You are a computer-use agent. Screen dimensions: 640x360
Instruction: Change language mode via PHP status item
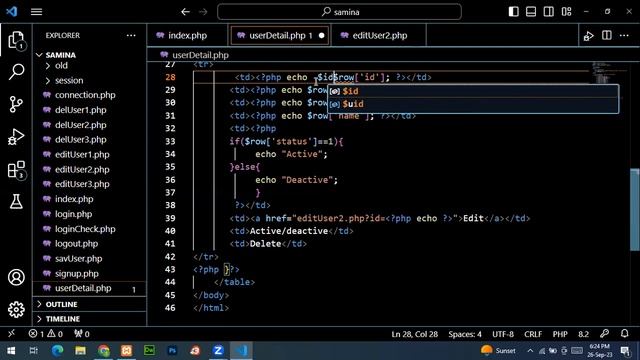point(560,334)
